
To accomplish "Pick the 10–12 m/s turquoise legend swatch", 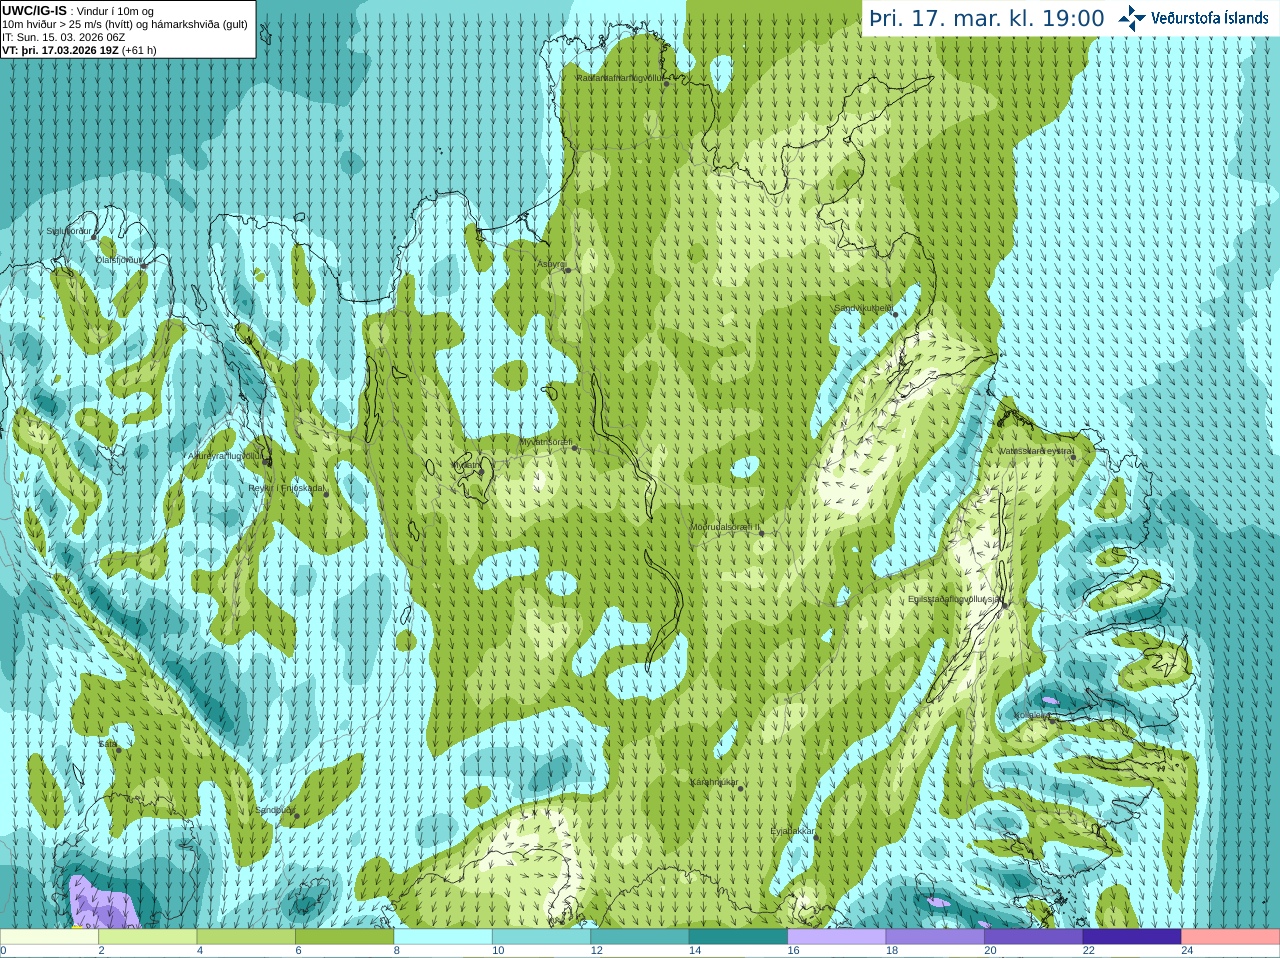I will pos(542,937).
